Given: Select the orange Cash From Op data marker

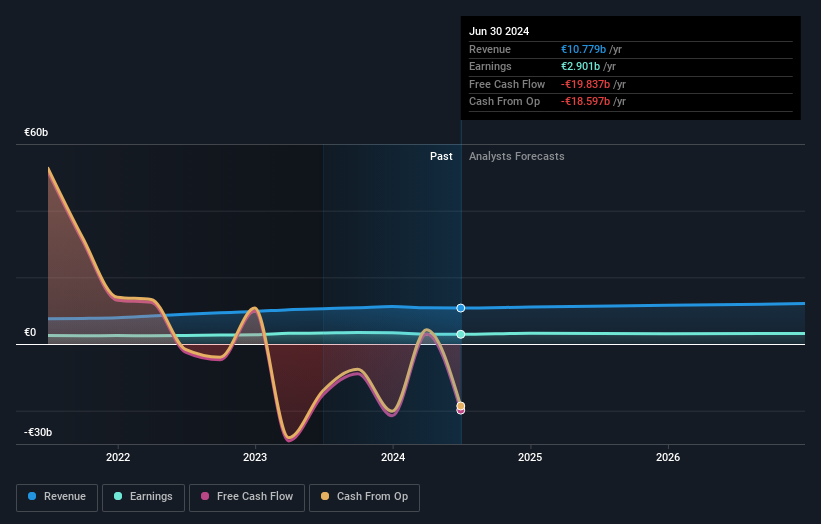Looking at the screenshot, I should pos(461,406).
